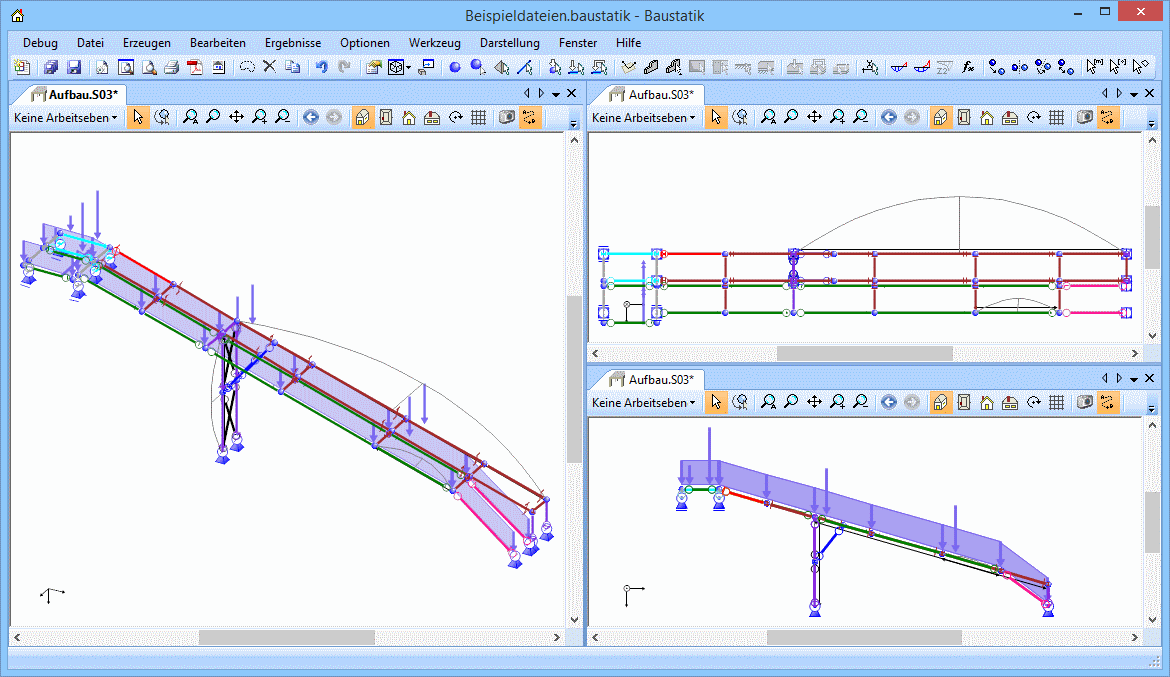Toggle the 3D perspective view button in bottom-right view
The height and width of the screenshot is (677, 1170).
click(x=941, y=402)
